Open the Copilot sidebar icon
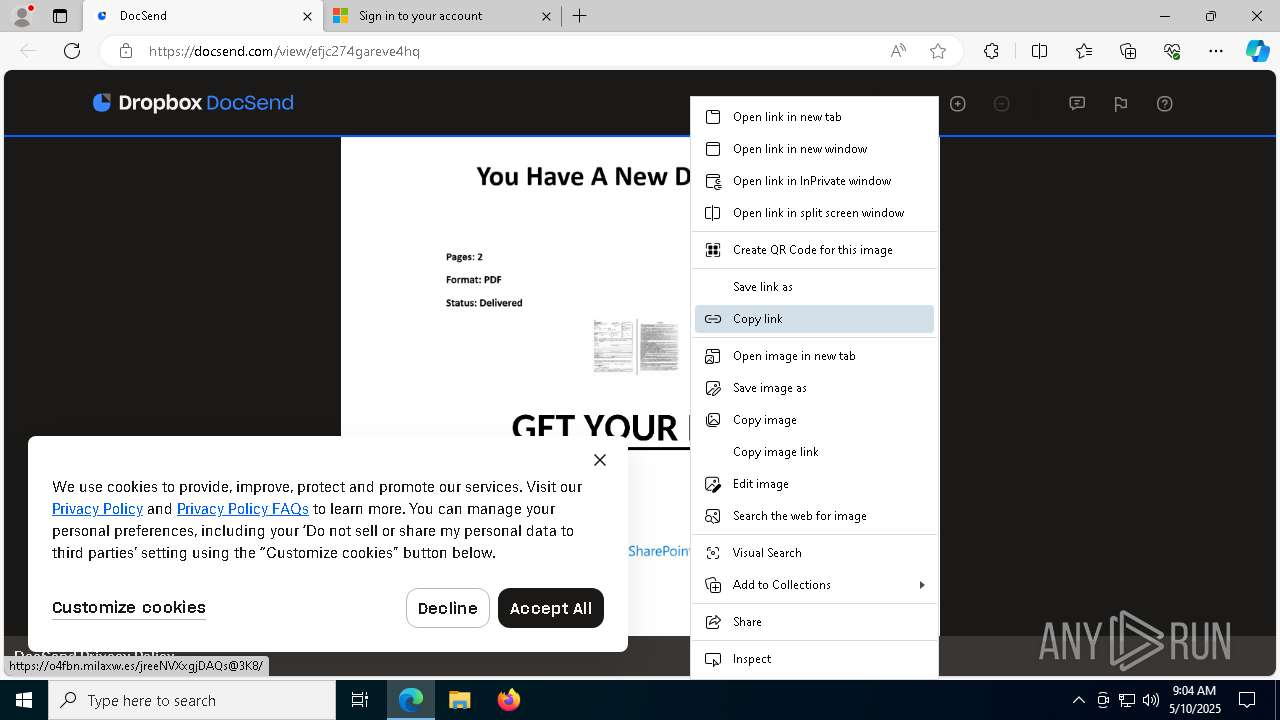 point(1258,51)
